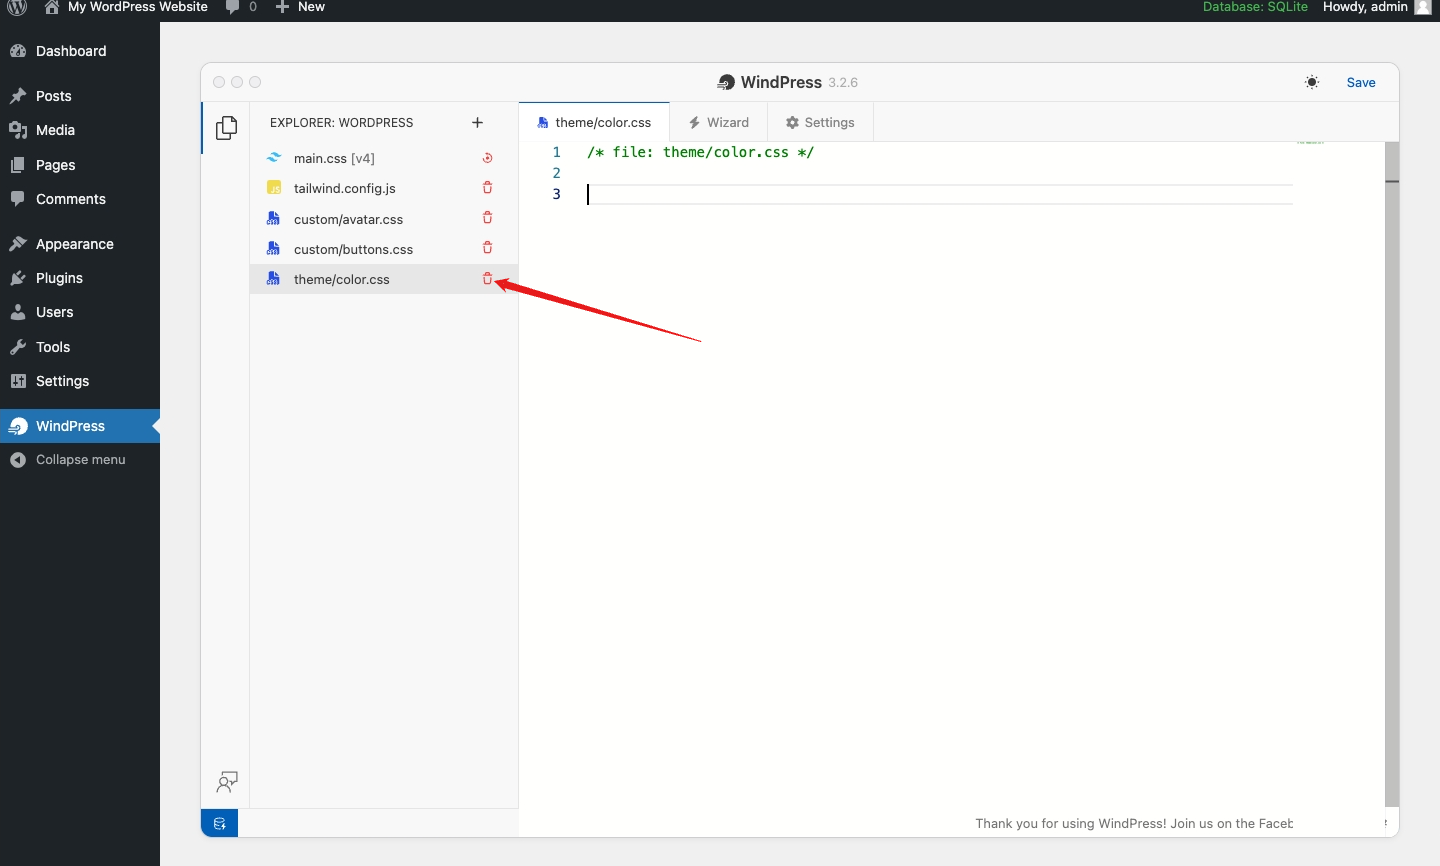
Task: Click the Save button
Action: tap(1361, 82)
